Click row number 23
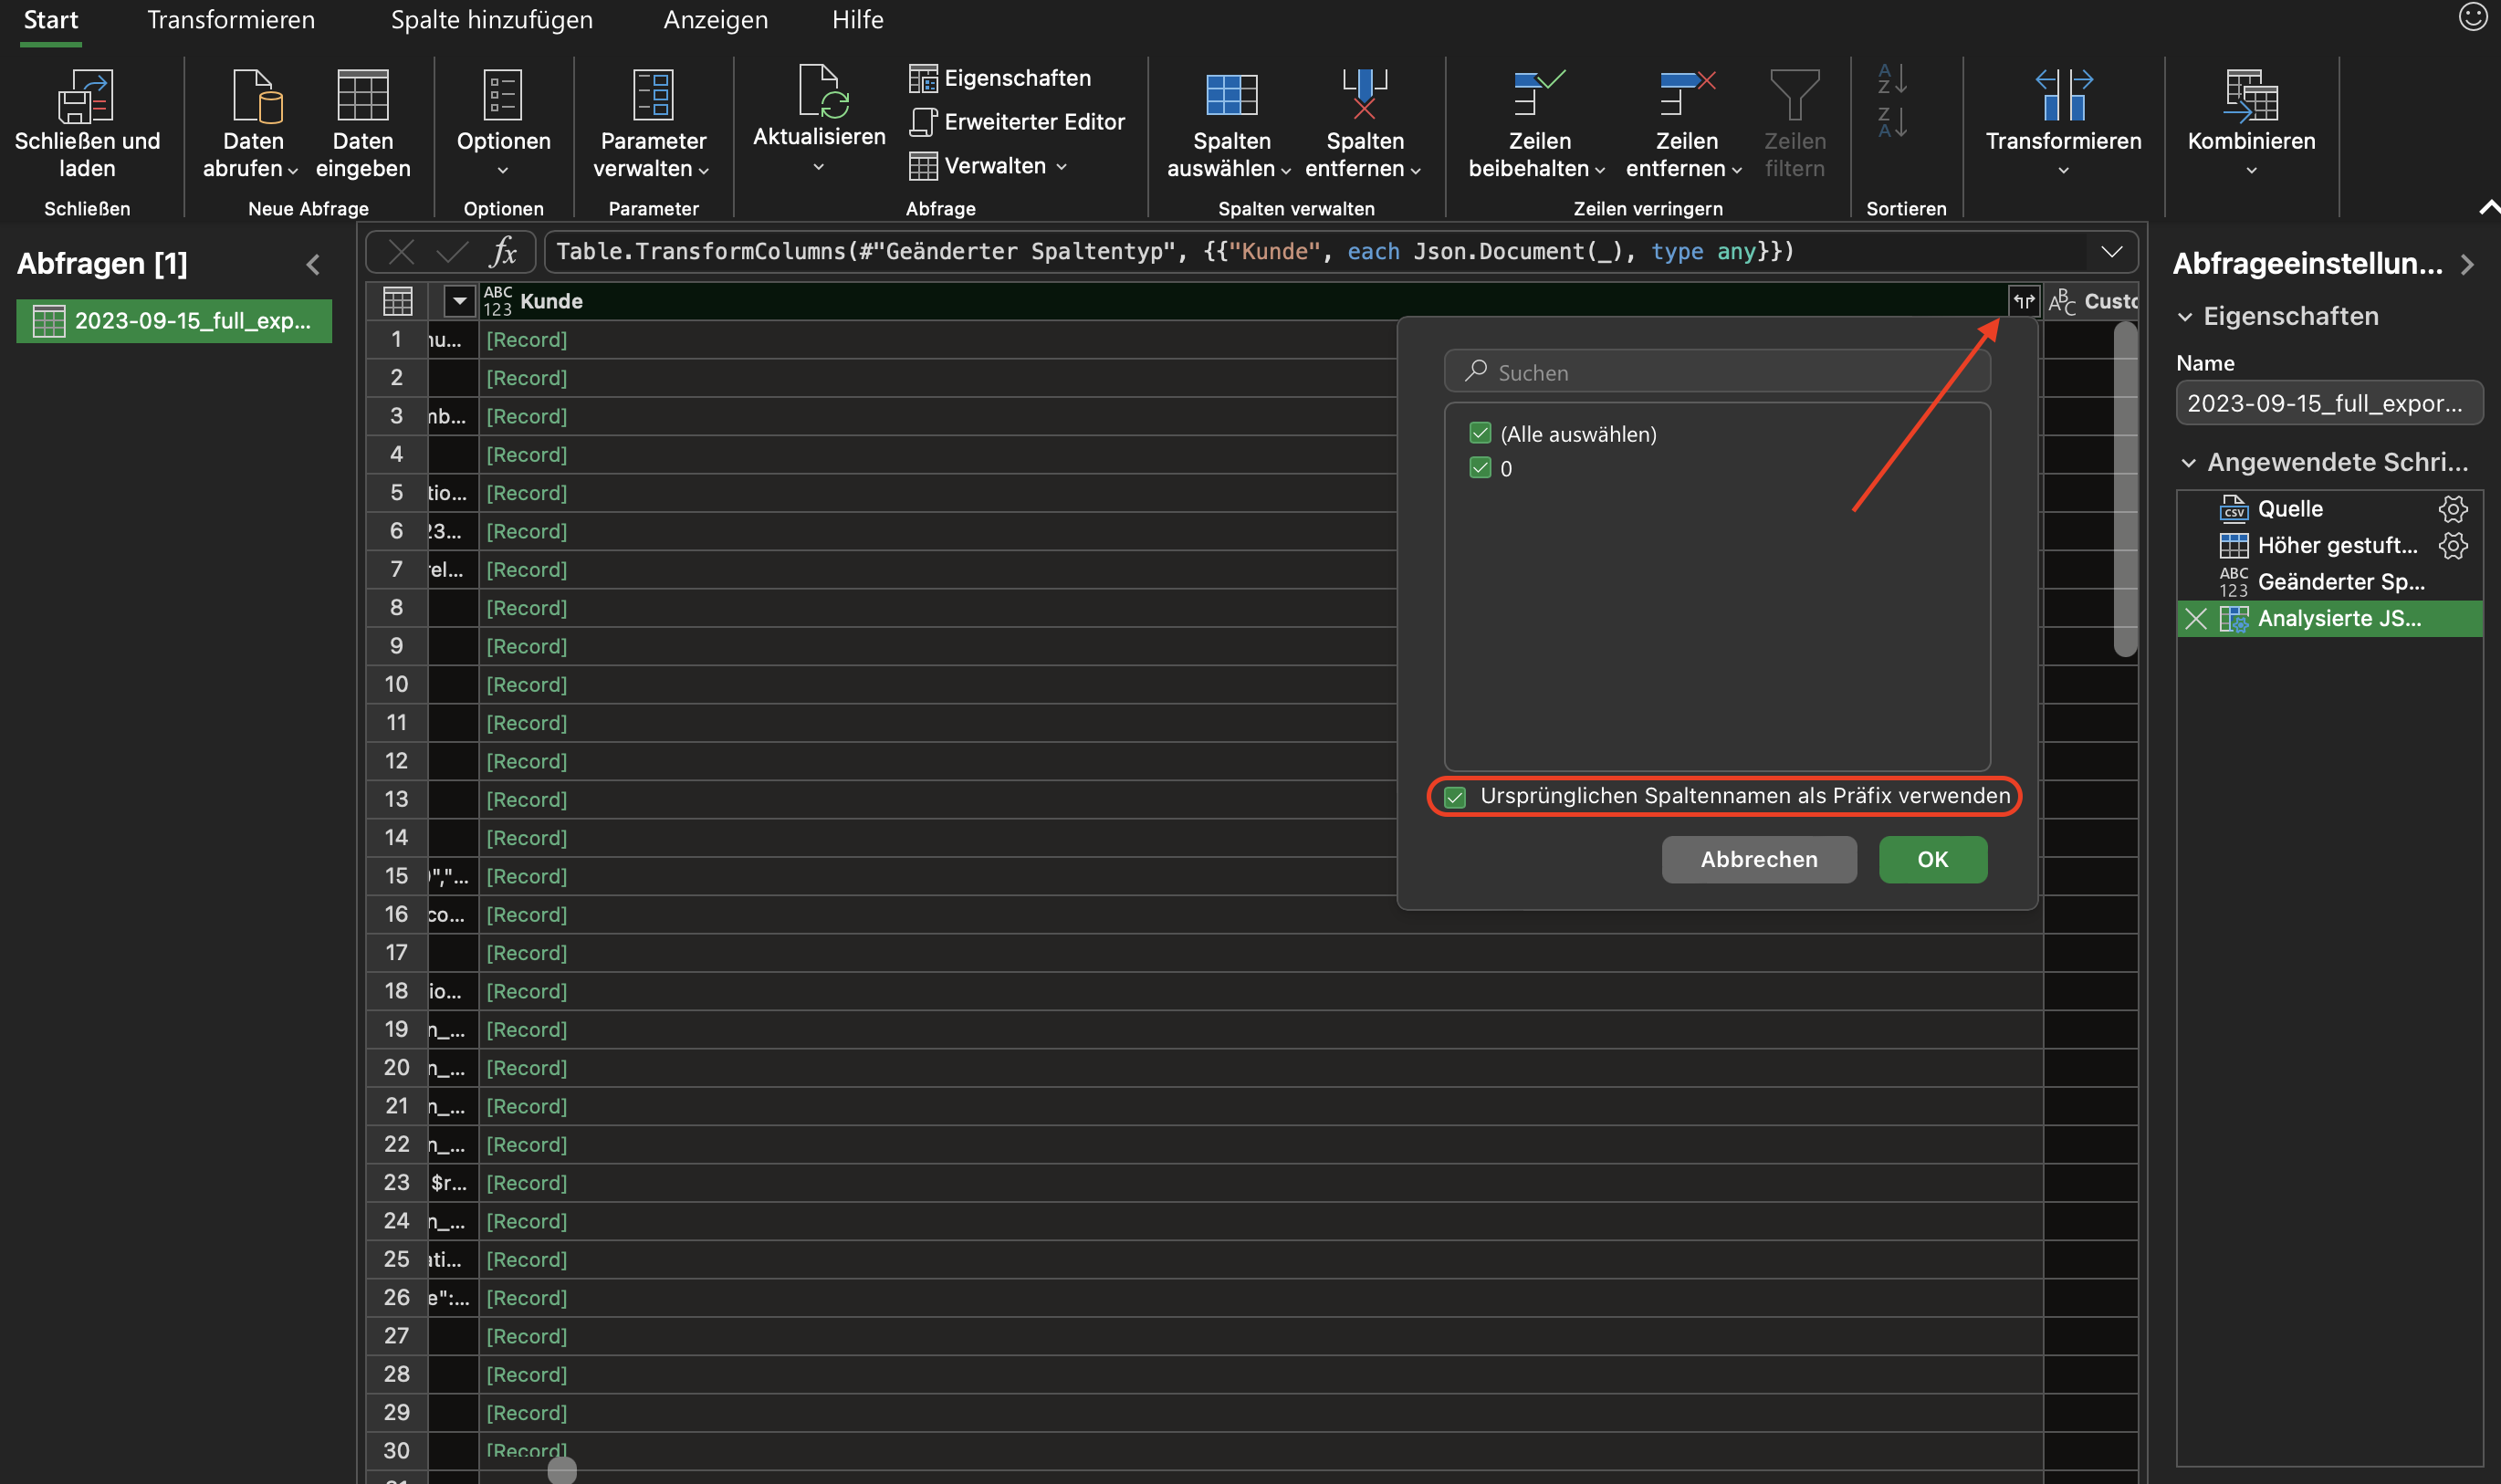 (396, 1183)
